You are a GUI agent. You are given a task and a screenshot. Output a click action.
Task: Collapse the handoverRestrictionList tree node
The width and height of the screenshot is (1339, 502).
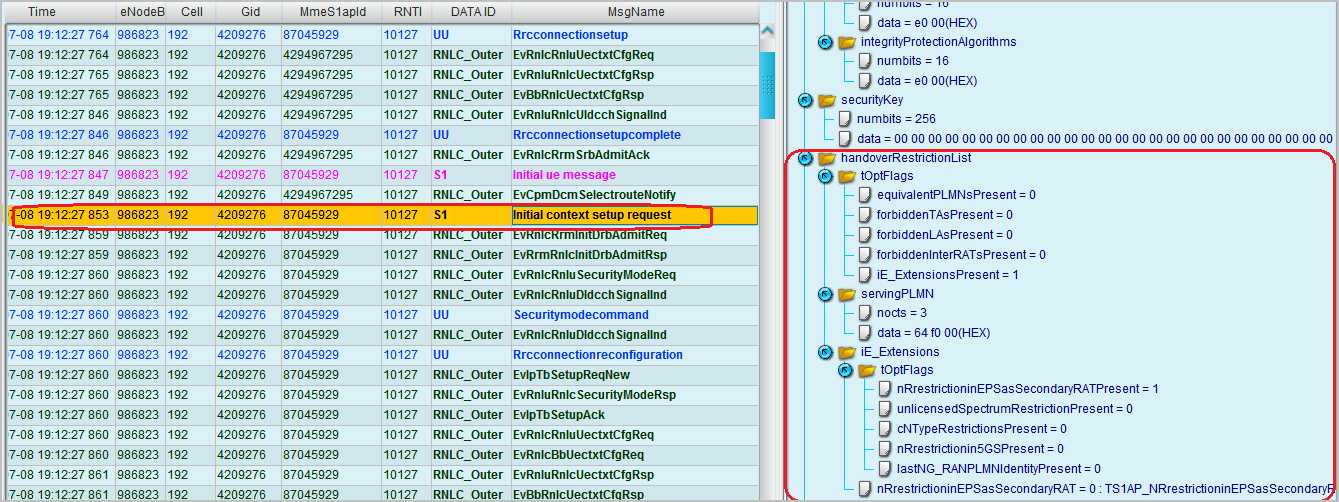[x=805, y=158]
